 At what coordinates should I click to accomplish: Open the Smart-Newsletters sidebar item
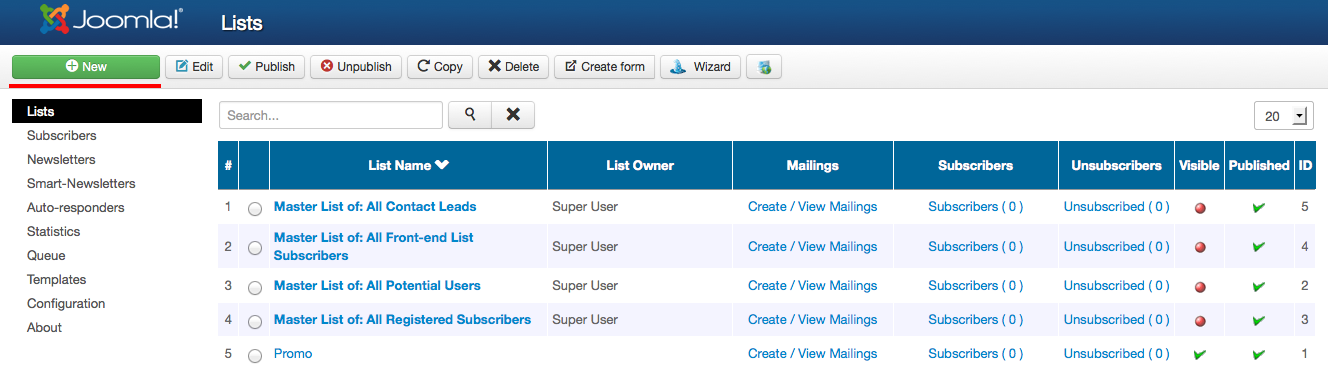click(81, 183)
